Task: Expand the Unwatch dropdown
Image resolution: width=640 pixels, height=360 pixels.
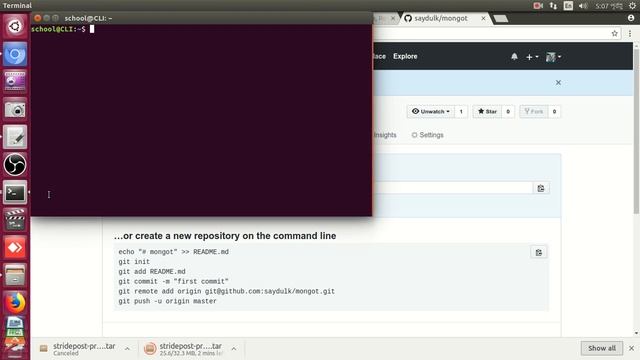Action: pyautogui.click(x=431, y=111)
